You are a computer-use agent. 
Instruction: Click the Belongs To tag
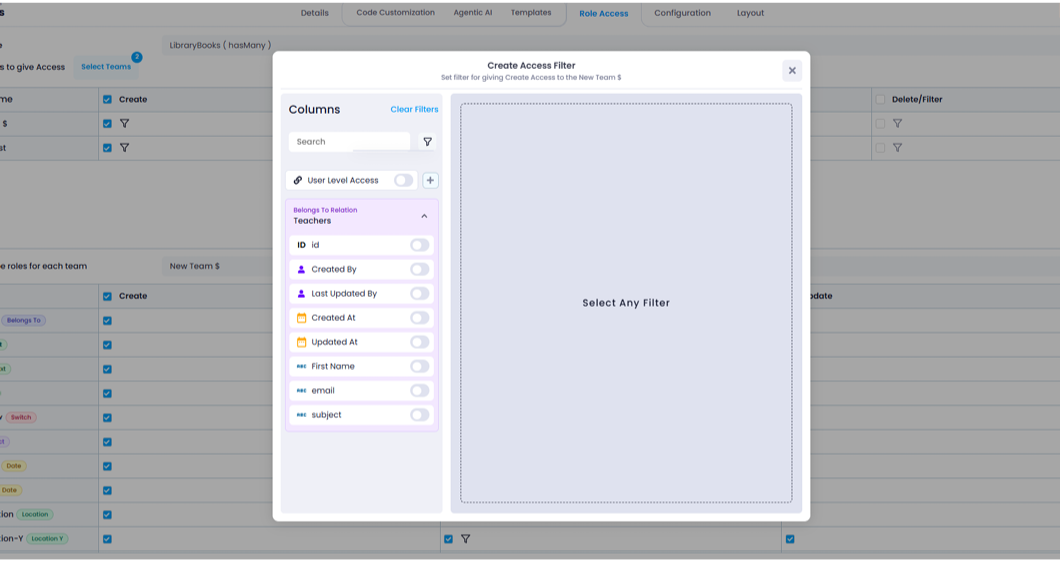click(x=24, y=321)
